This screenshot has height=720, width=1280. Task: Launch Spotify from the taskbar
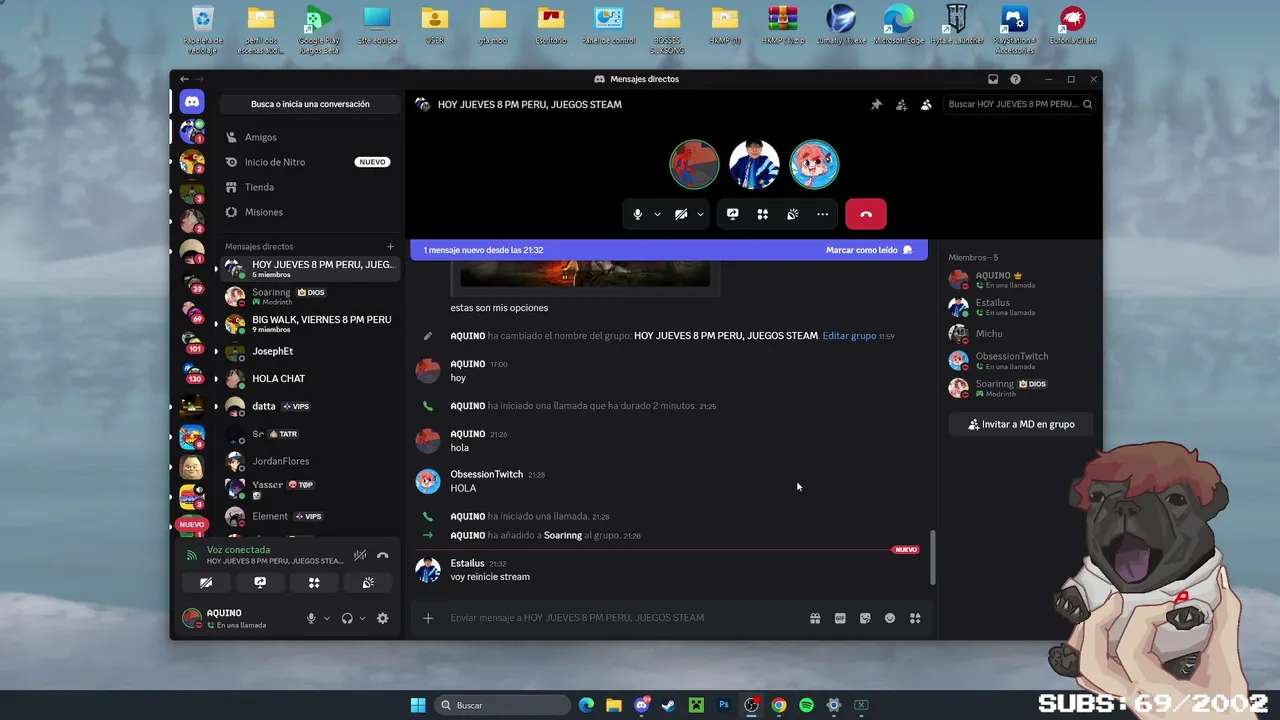806,705
